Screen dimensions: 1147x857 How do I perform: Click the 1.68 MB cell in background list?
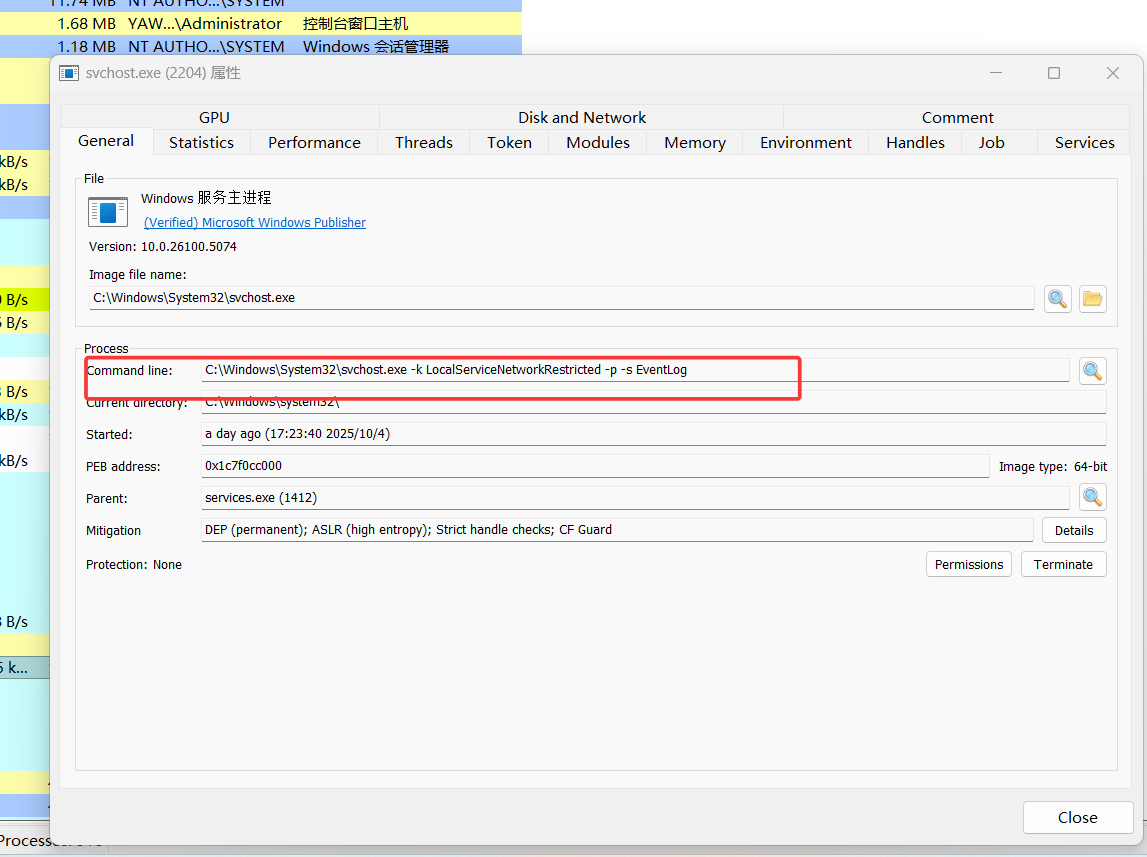click(x=86, y=23)
